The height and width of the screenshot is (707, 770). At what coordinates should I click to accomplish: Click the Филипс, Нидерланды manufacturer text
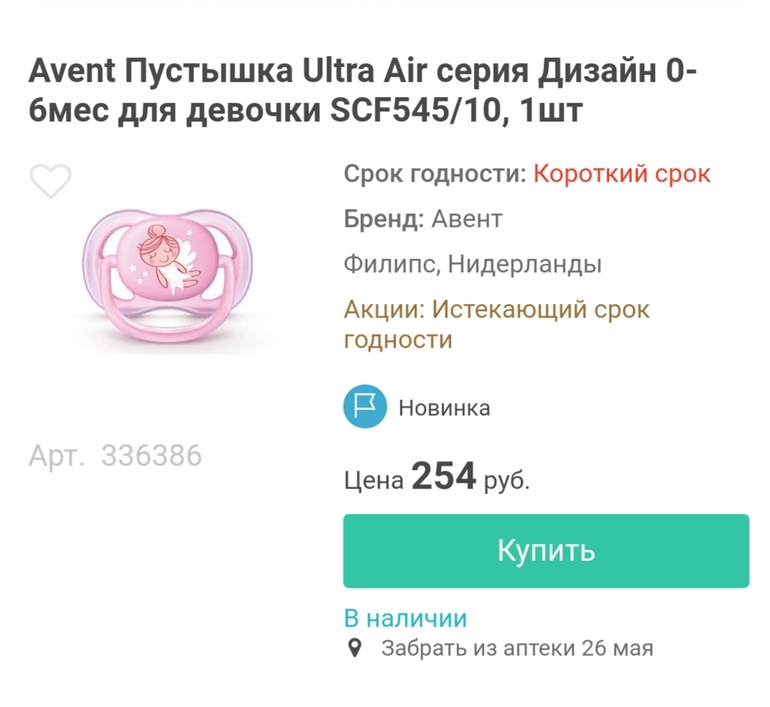click(x=472, y=264)
